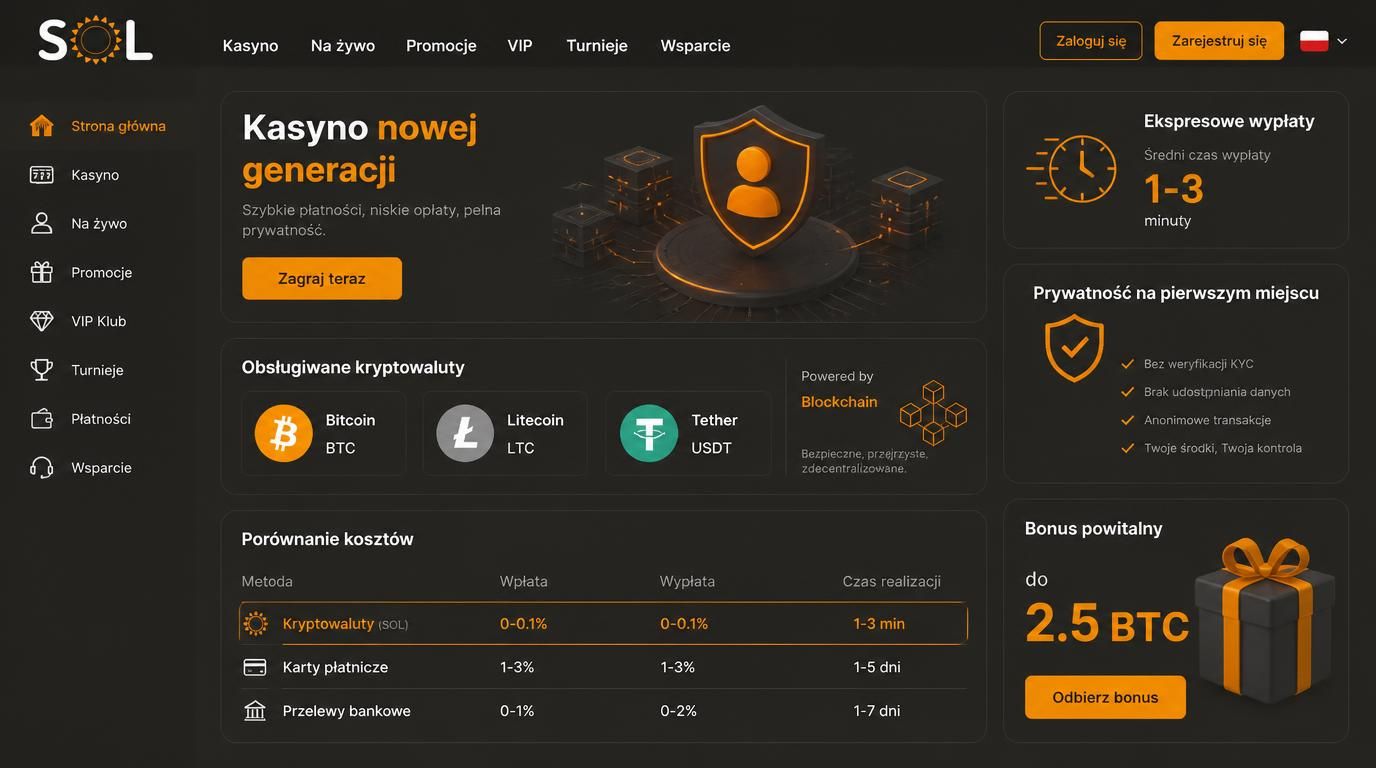Click the SOL sun logo
The width and height of the screenshot is (1376, 768).
(95, 40)
